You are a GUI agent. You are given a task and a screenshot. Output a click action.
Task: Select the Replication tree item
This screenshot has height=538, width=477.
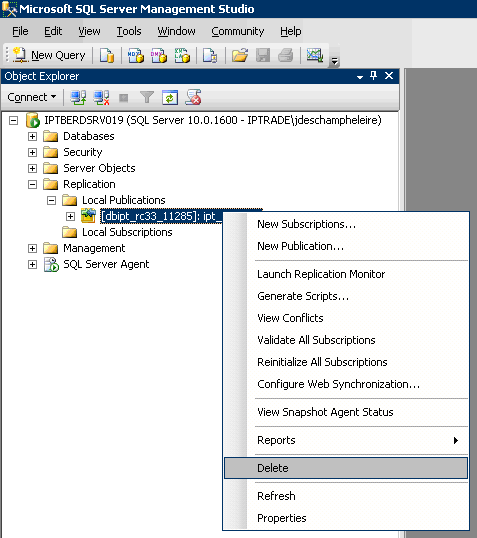[89, 184]
